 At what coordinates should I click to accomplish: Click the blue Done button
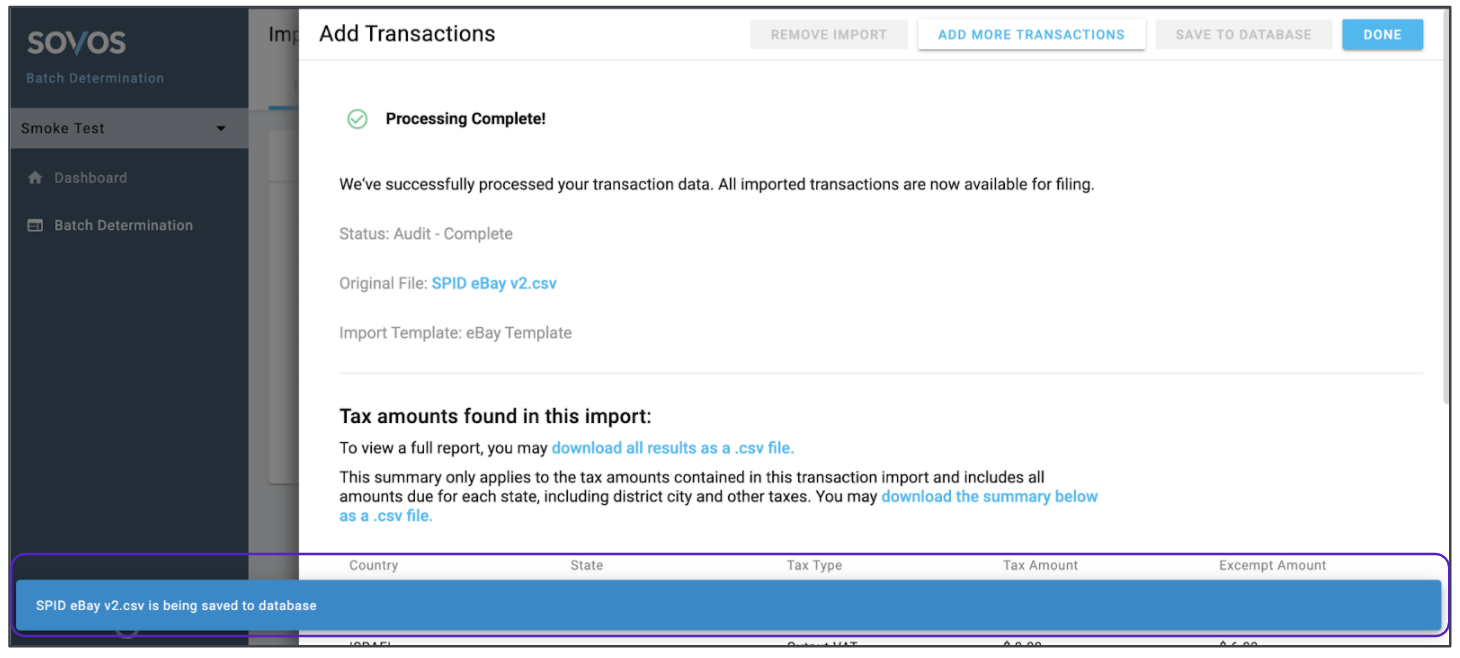(1382, 35)
